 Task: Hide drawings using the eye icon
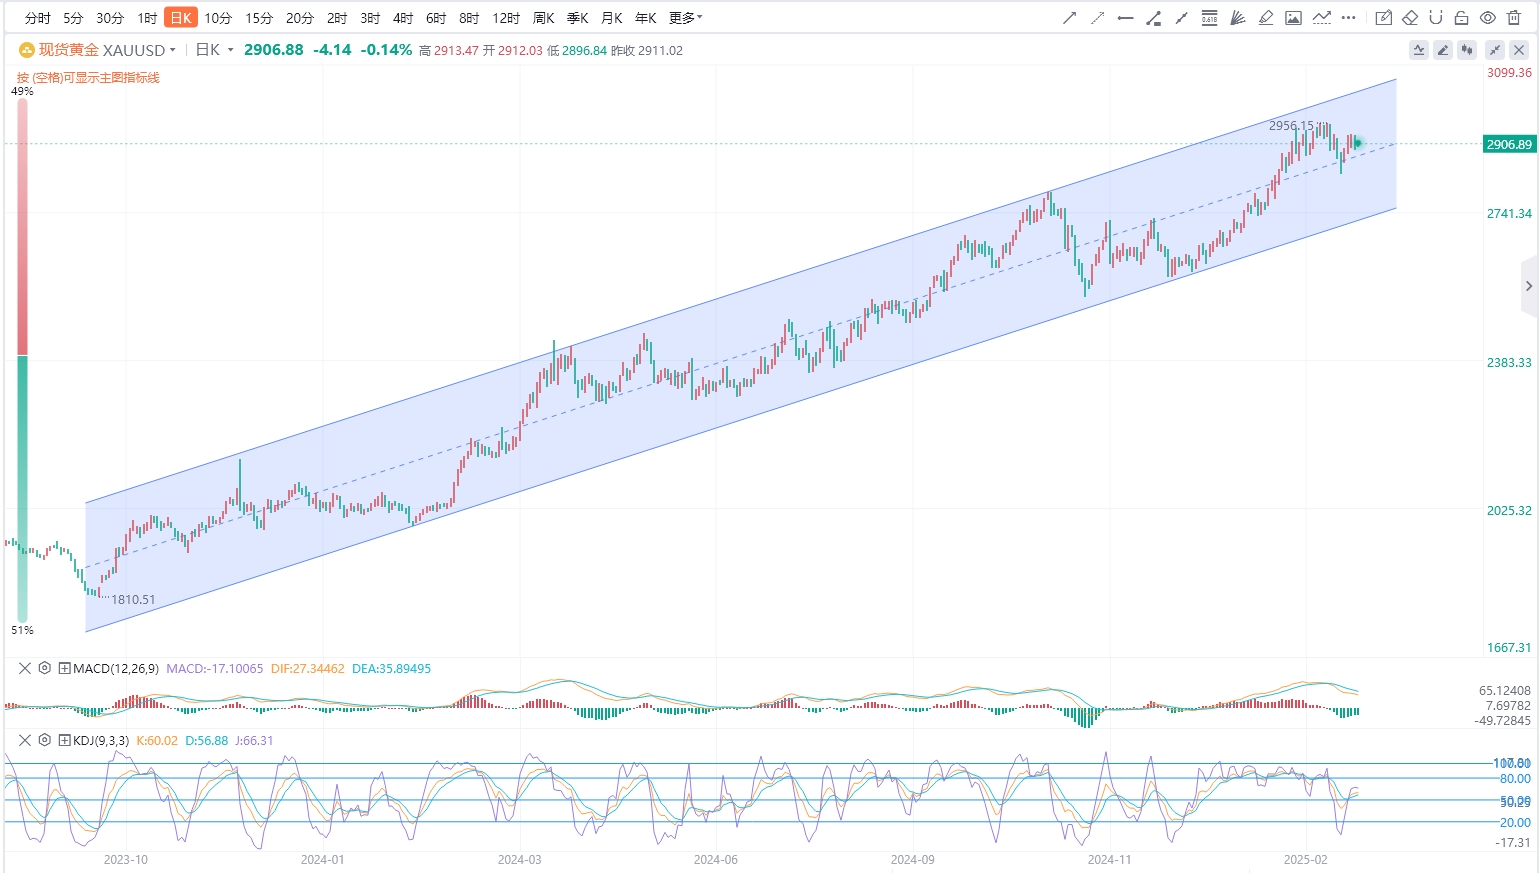(1487, 18)
